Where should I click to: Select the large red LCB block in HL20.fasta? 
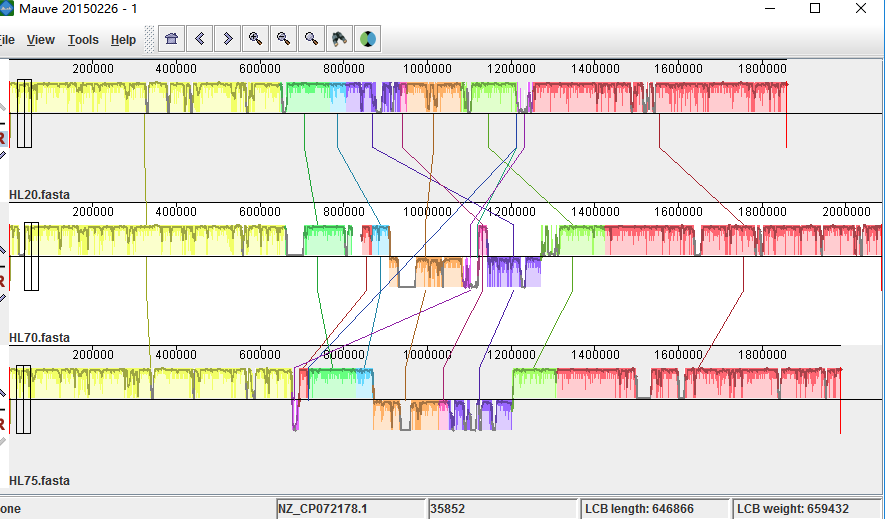[x=660, y=98]
